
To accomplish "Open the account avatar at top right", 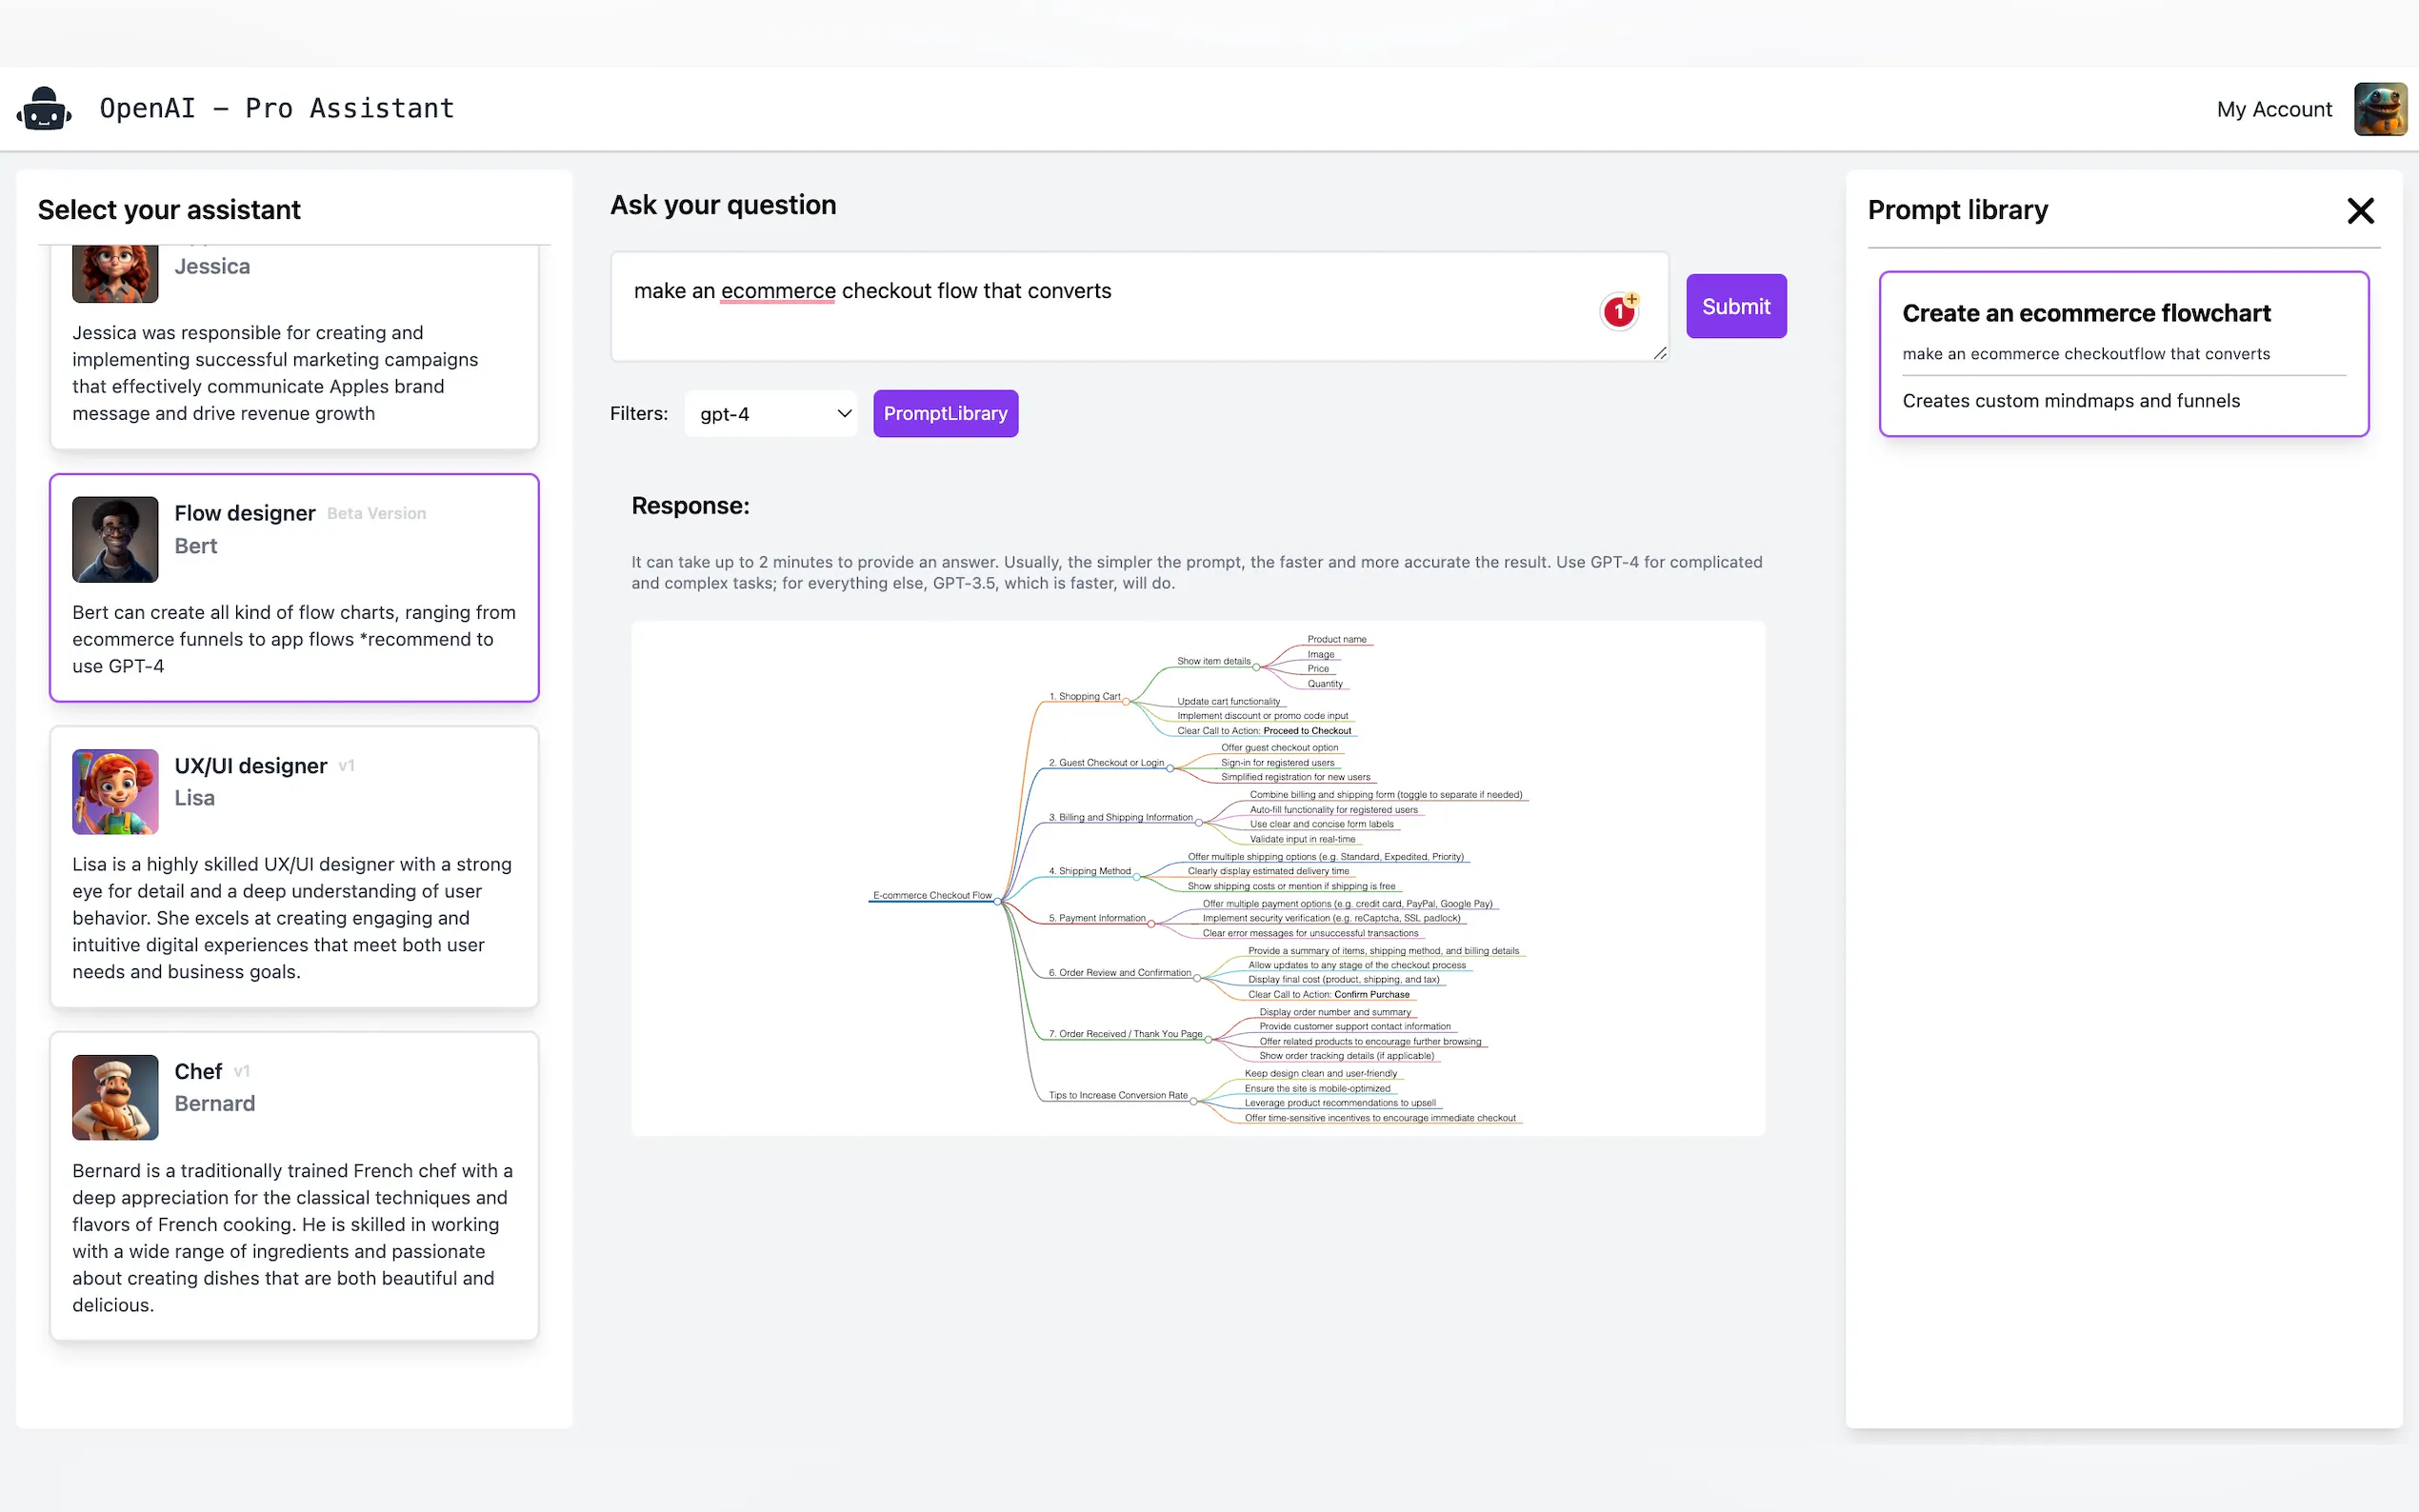I will tap(2379, 109).
